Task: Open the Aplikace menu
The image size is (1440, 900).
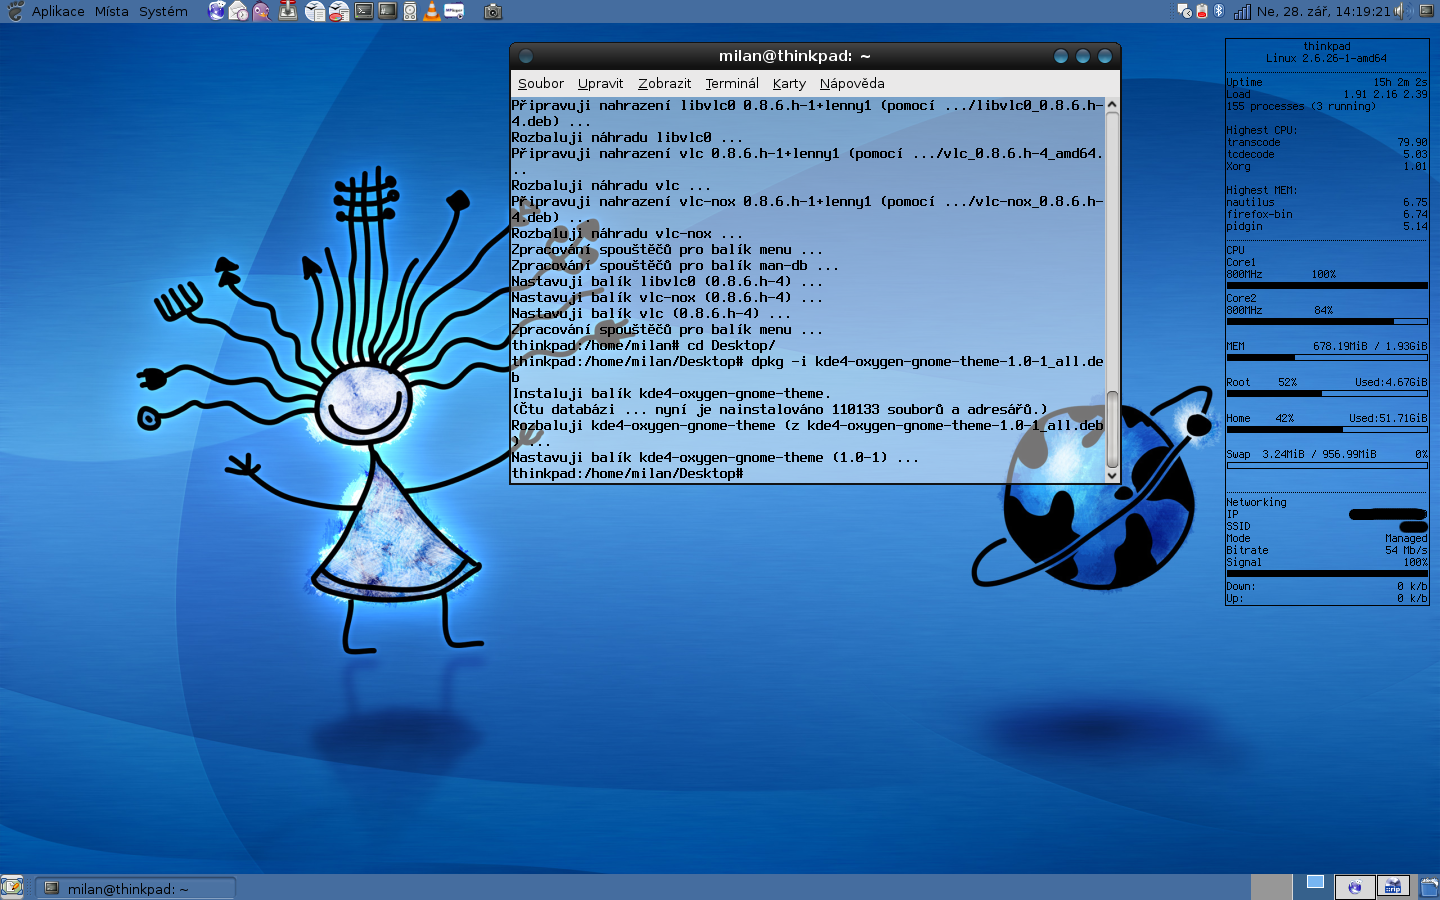Action: click(57, 11)
